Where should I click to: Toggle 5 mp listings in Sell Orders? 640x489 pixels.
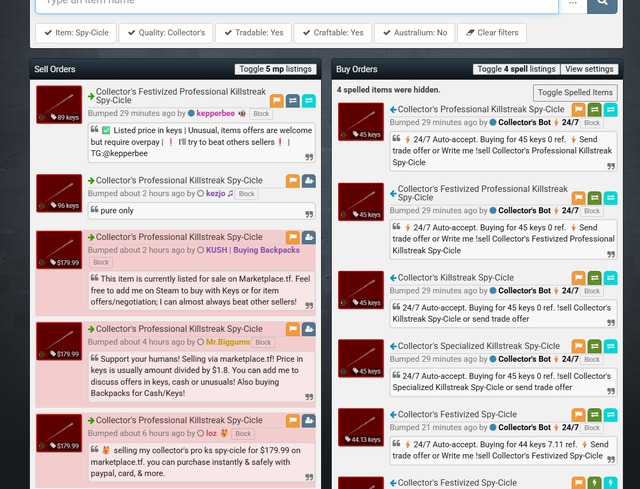tap(276, 69)
